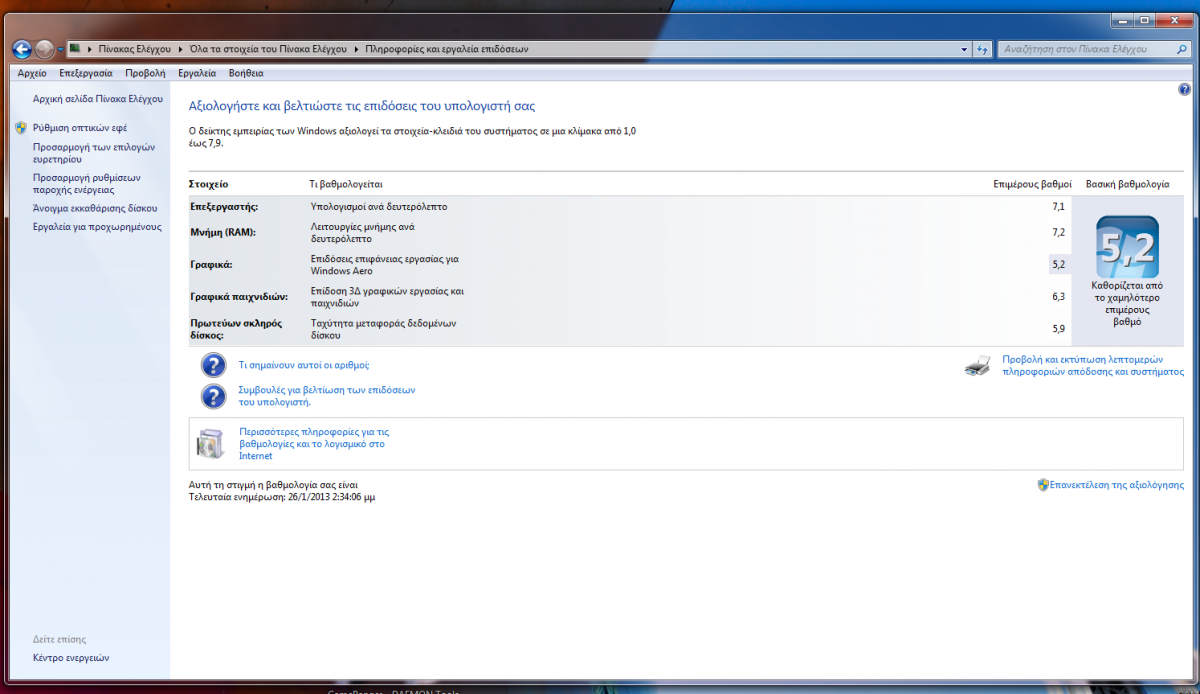This screenshot has height=694, width=1200.
Task: Refresh the Control Panel page
Action: pos(982,49)
